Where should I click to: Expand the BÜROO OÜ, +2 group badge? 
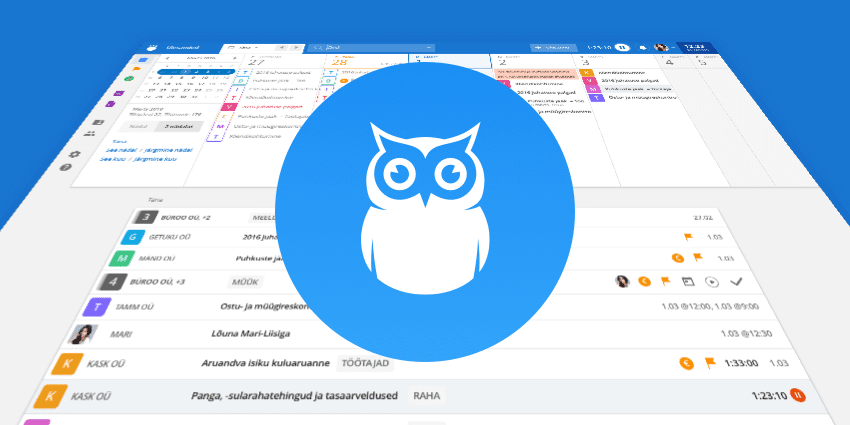point(145,218)
